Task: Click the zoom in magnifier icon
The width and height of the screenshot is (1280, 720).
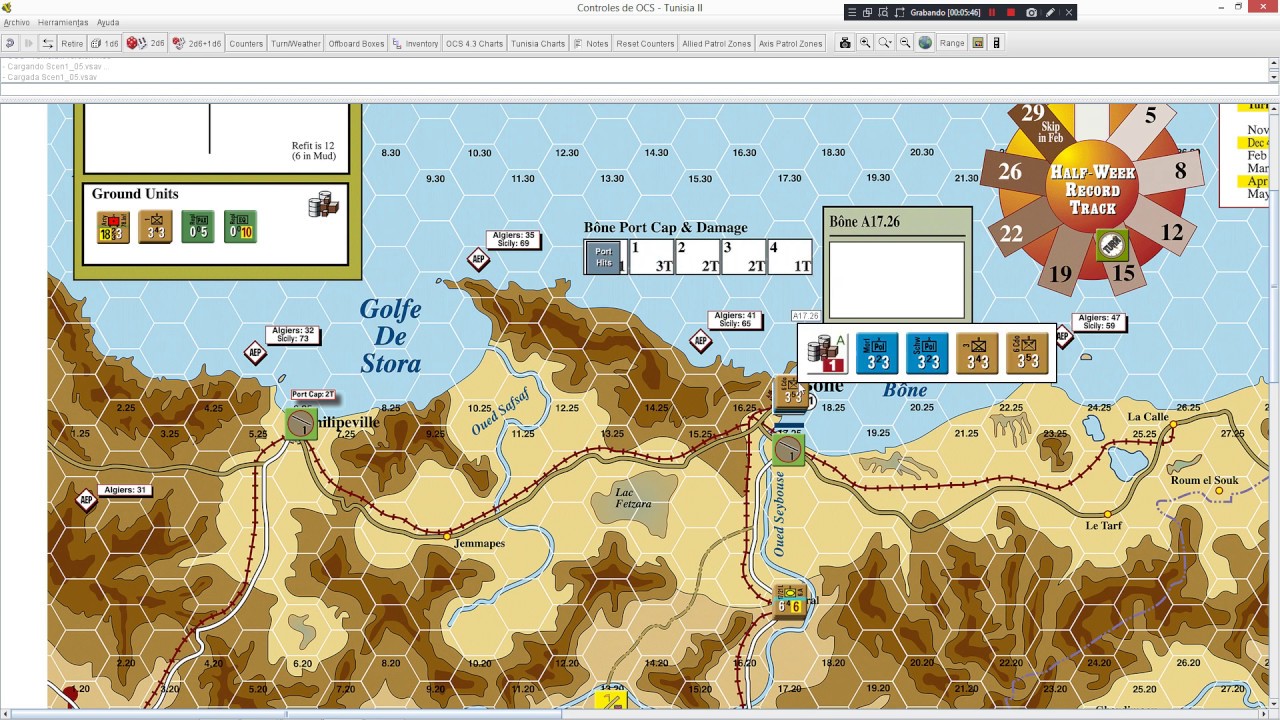Action: click(x=865, y=43)
